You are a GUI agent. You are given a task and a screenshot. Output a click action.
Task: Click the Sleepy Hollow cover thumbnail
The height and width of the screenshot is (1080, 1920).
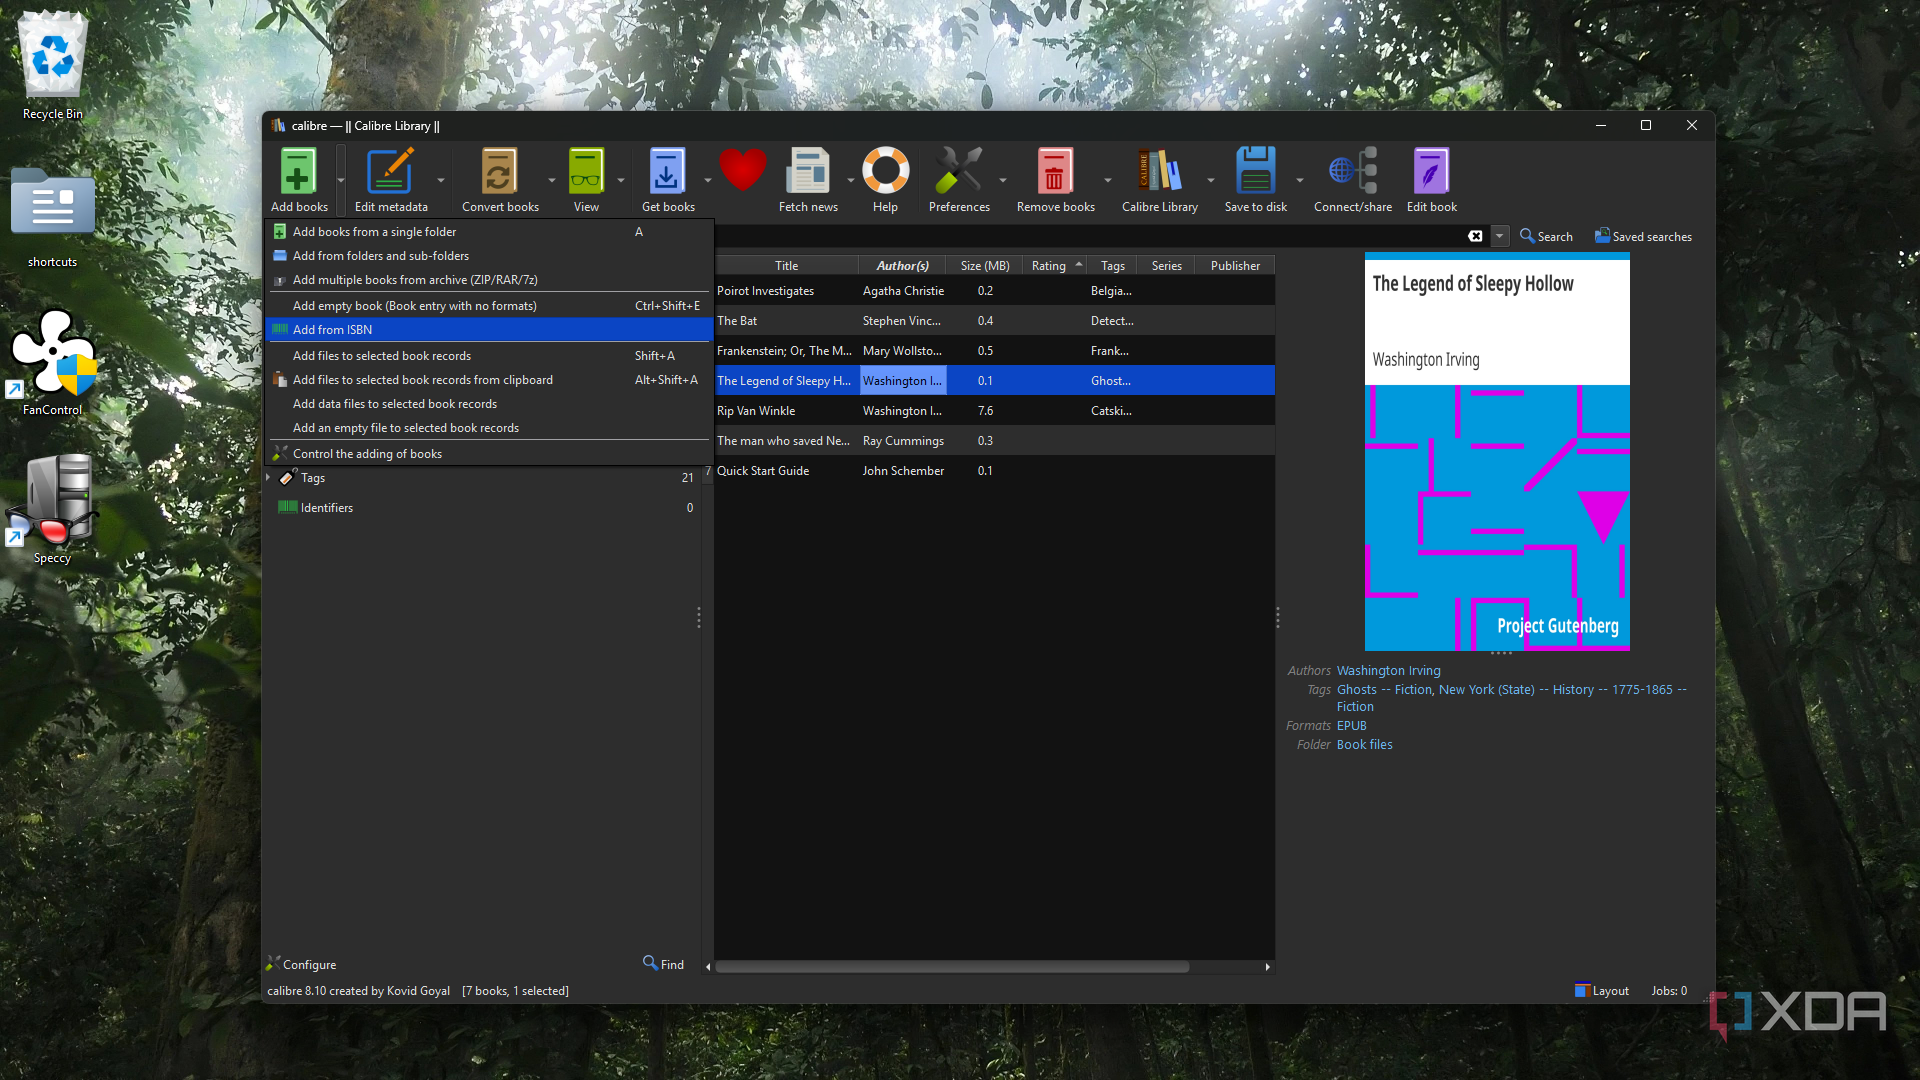[x=1497, y=451]
